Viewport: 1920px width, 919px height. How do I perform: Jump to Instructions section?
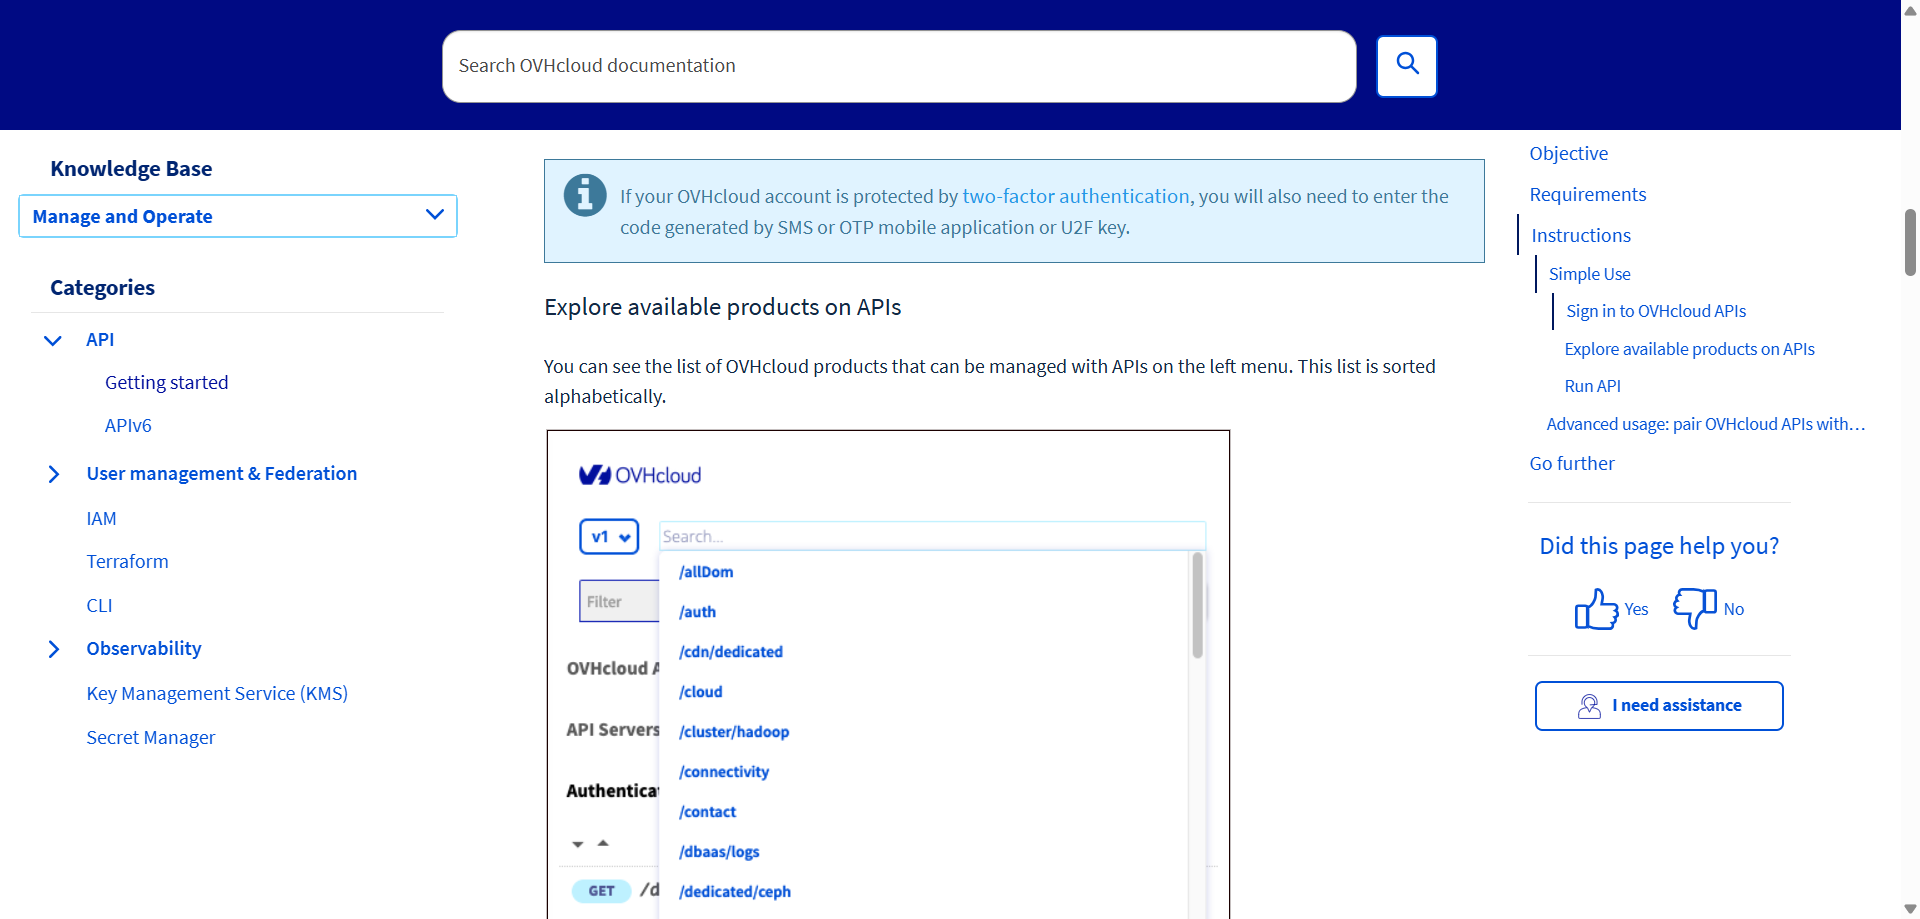pyautogui.click(x=1581, y=235)
